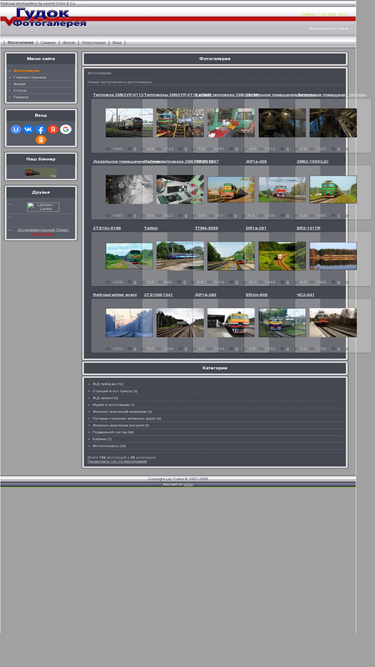The height and width of the screenshot is (667, 375).
Task: Open the ER2-1317R photo thumbnail
Action: [333, 256]
